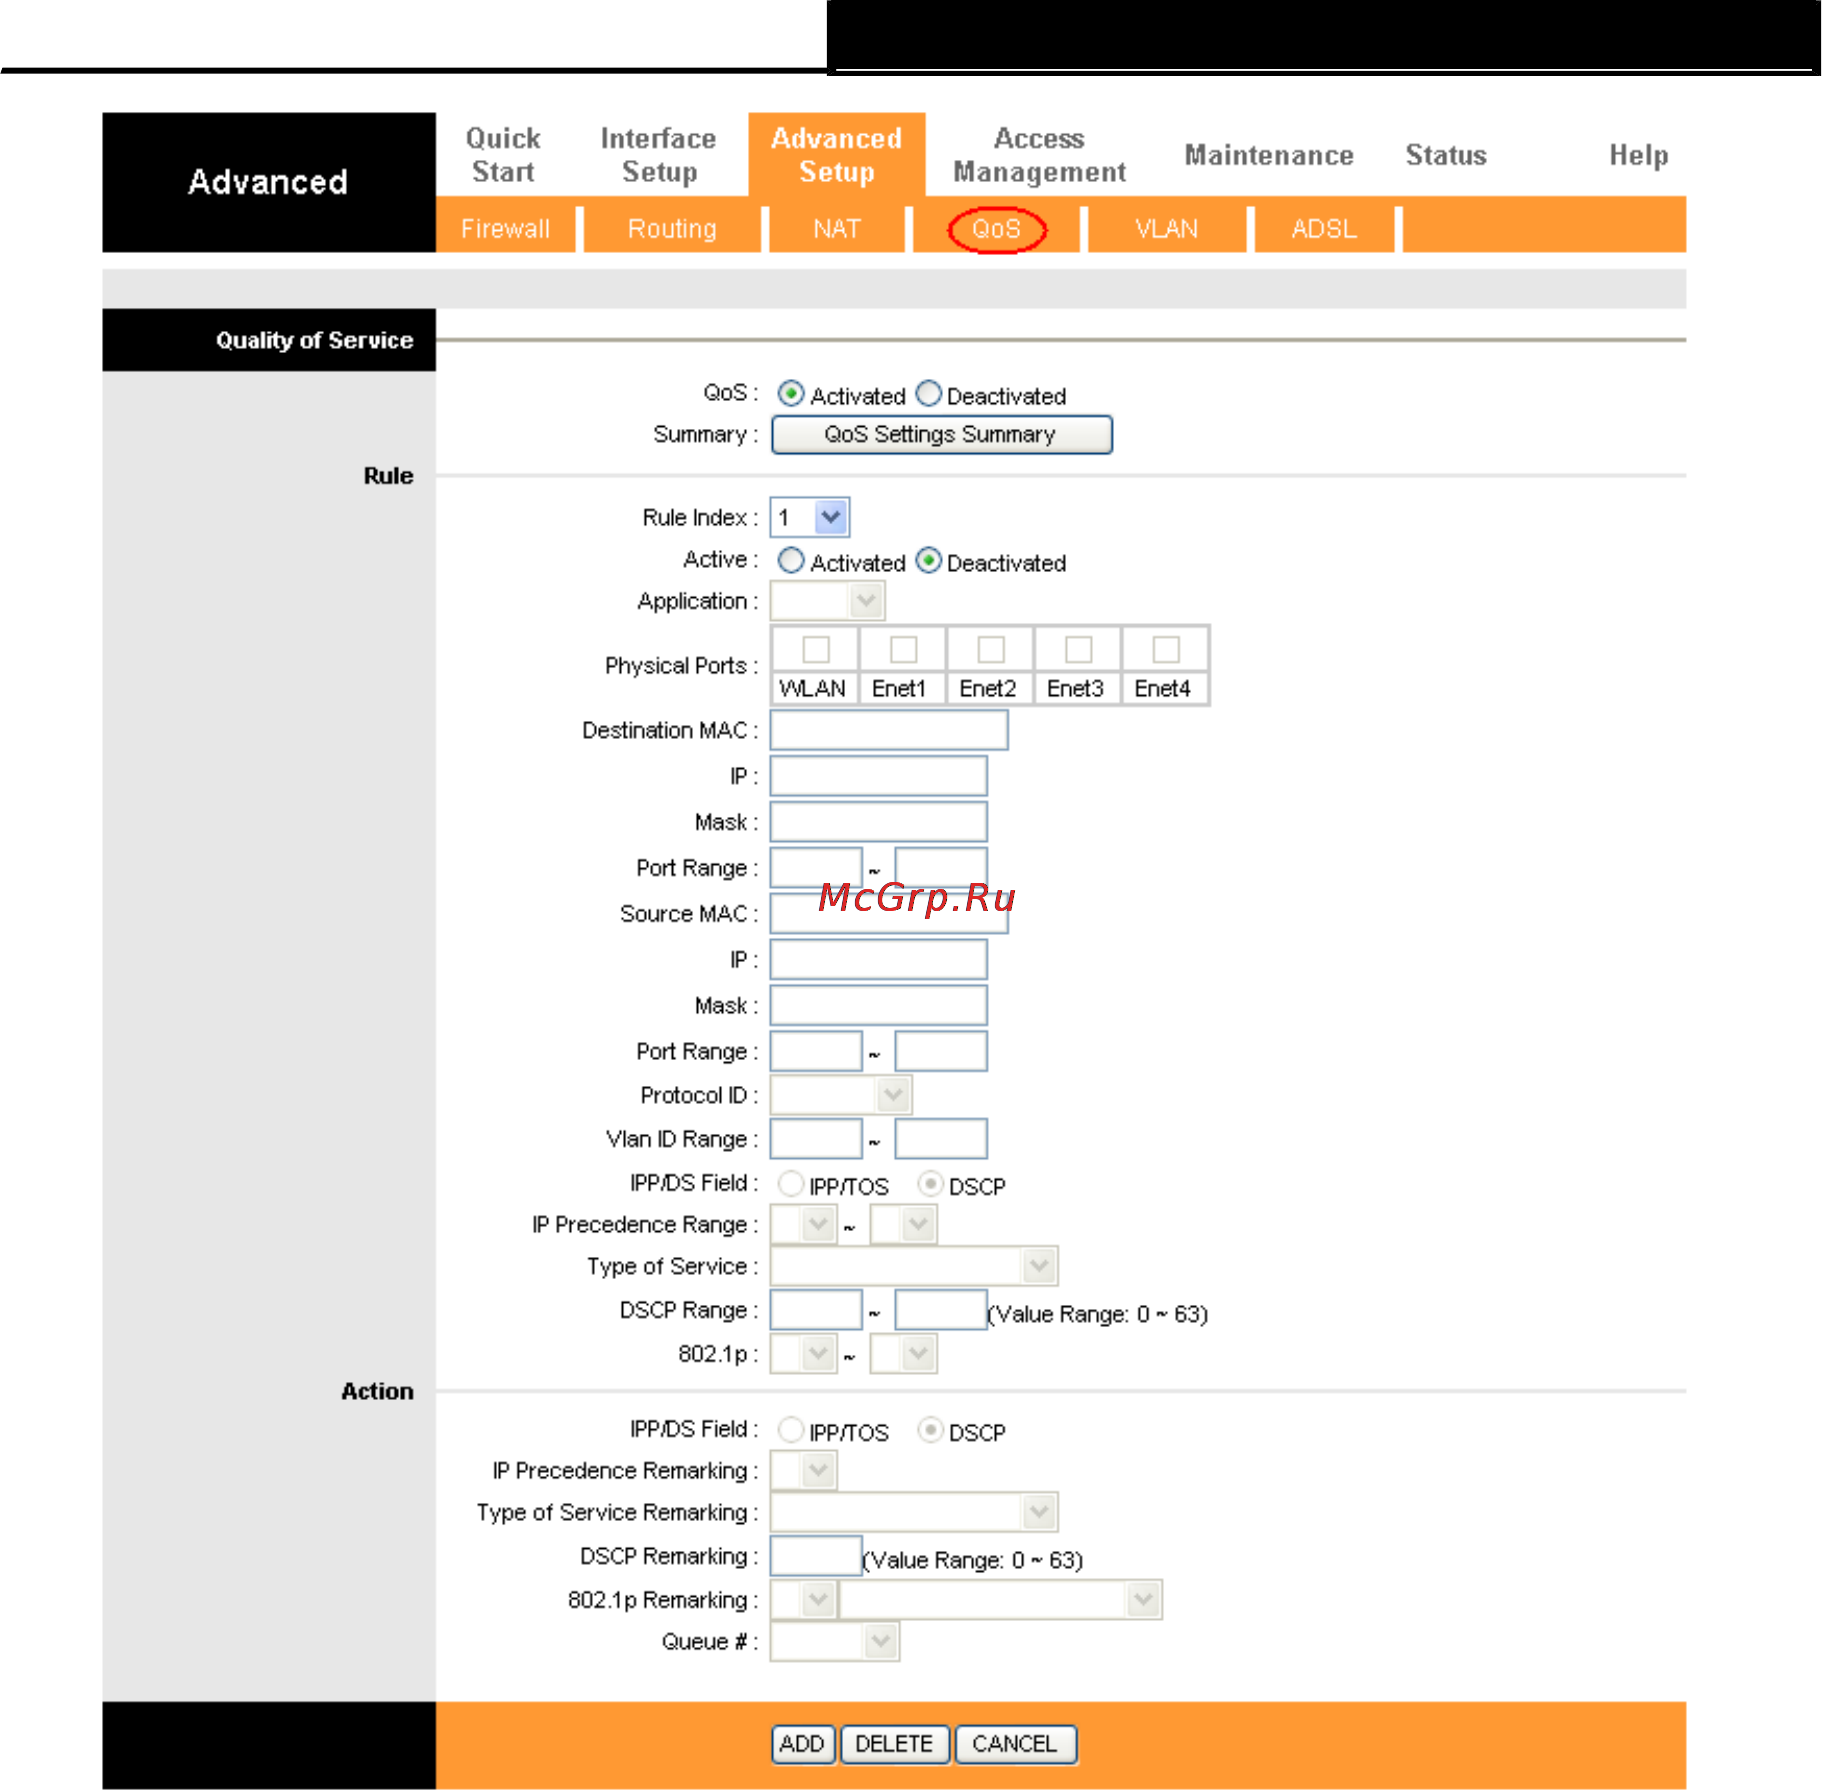Click the DSCP Remarking input field
This screenshot has width=1822, height=1792.
pyautogui.click(x=816, y=1556)
